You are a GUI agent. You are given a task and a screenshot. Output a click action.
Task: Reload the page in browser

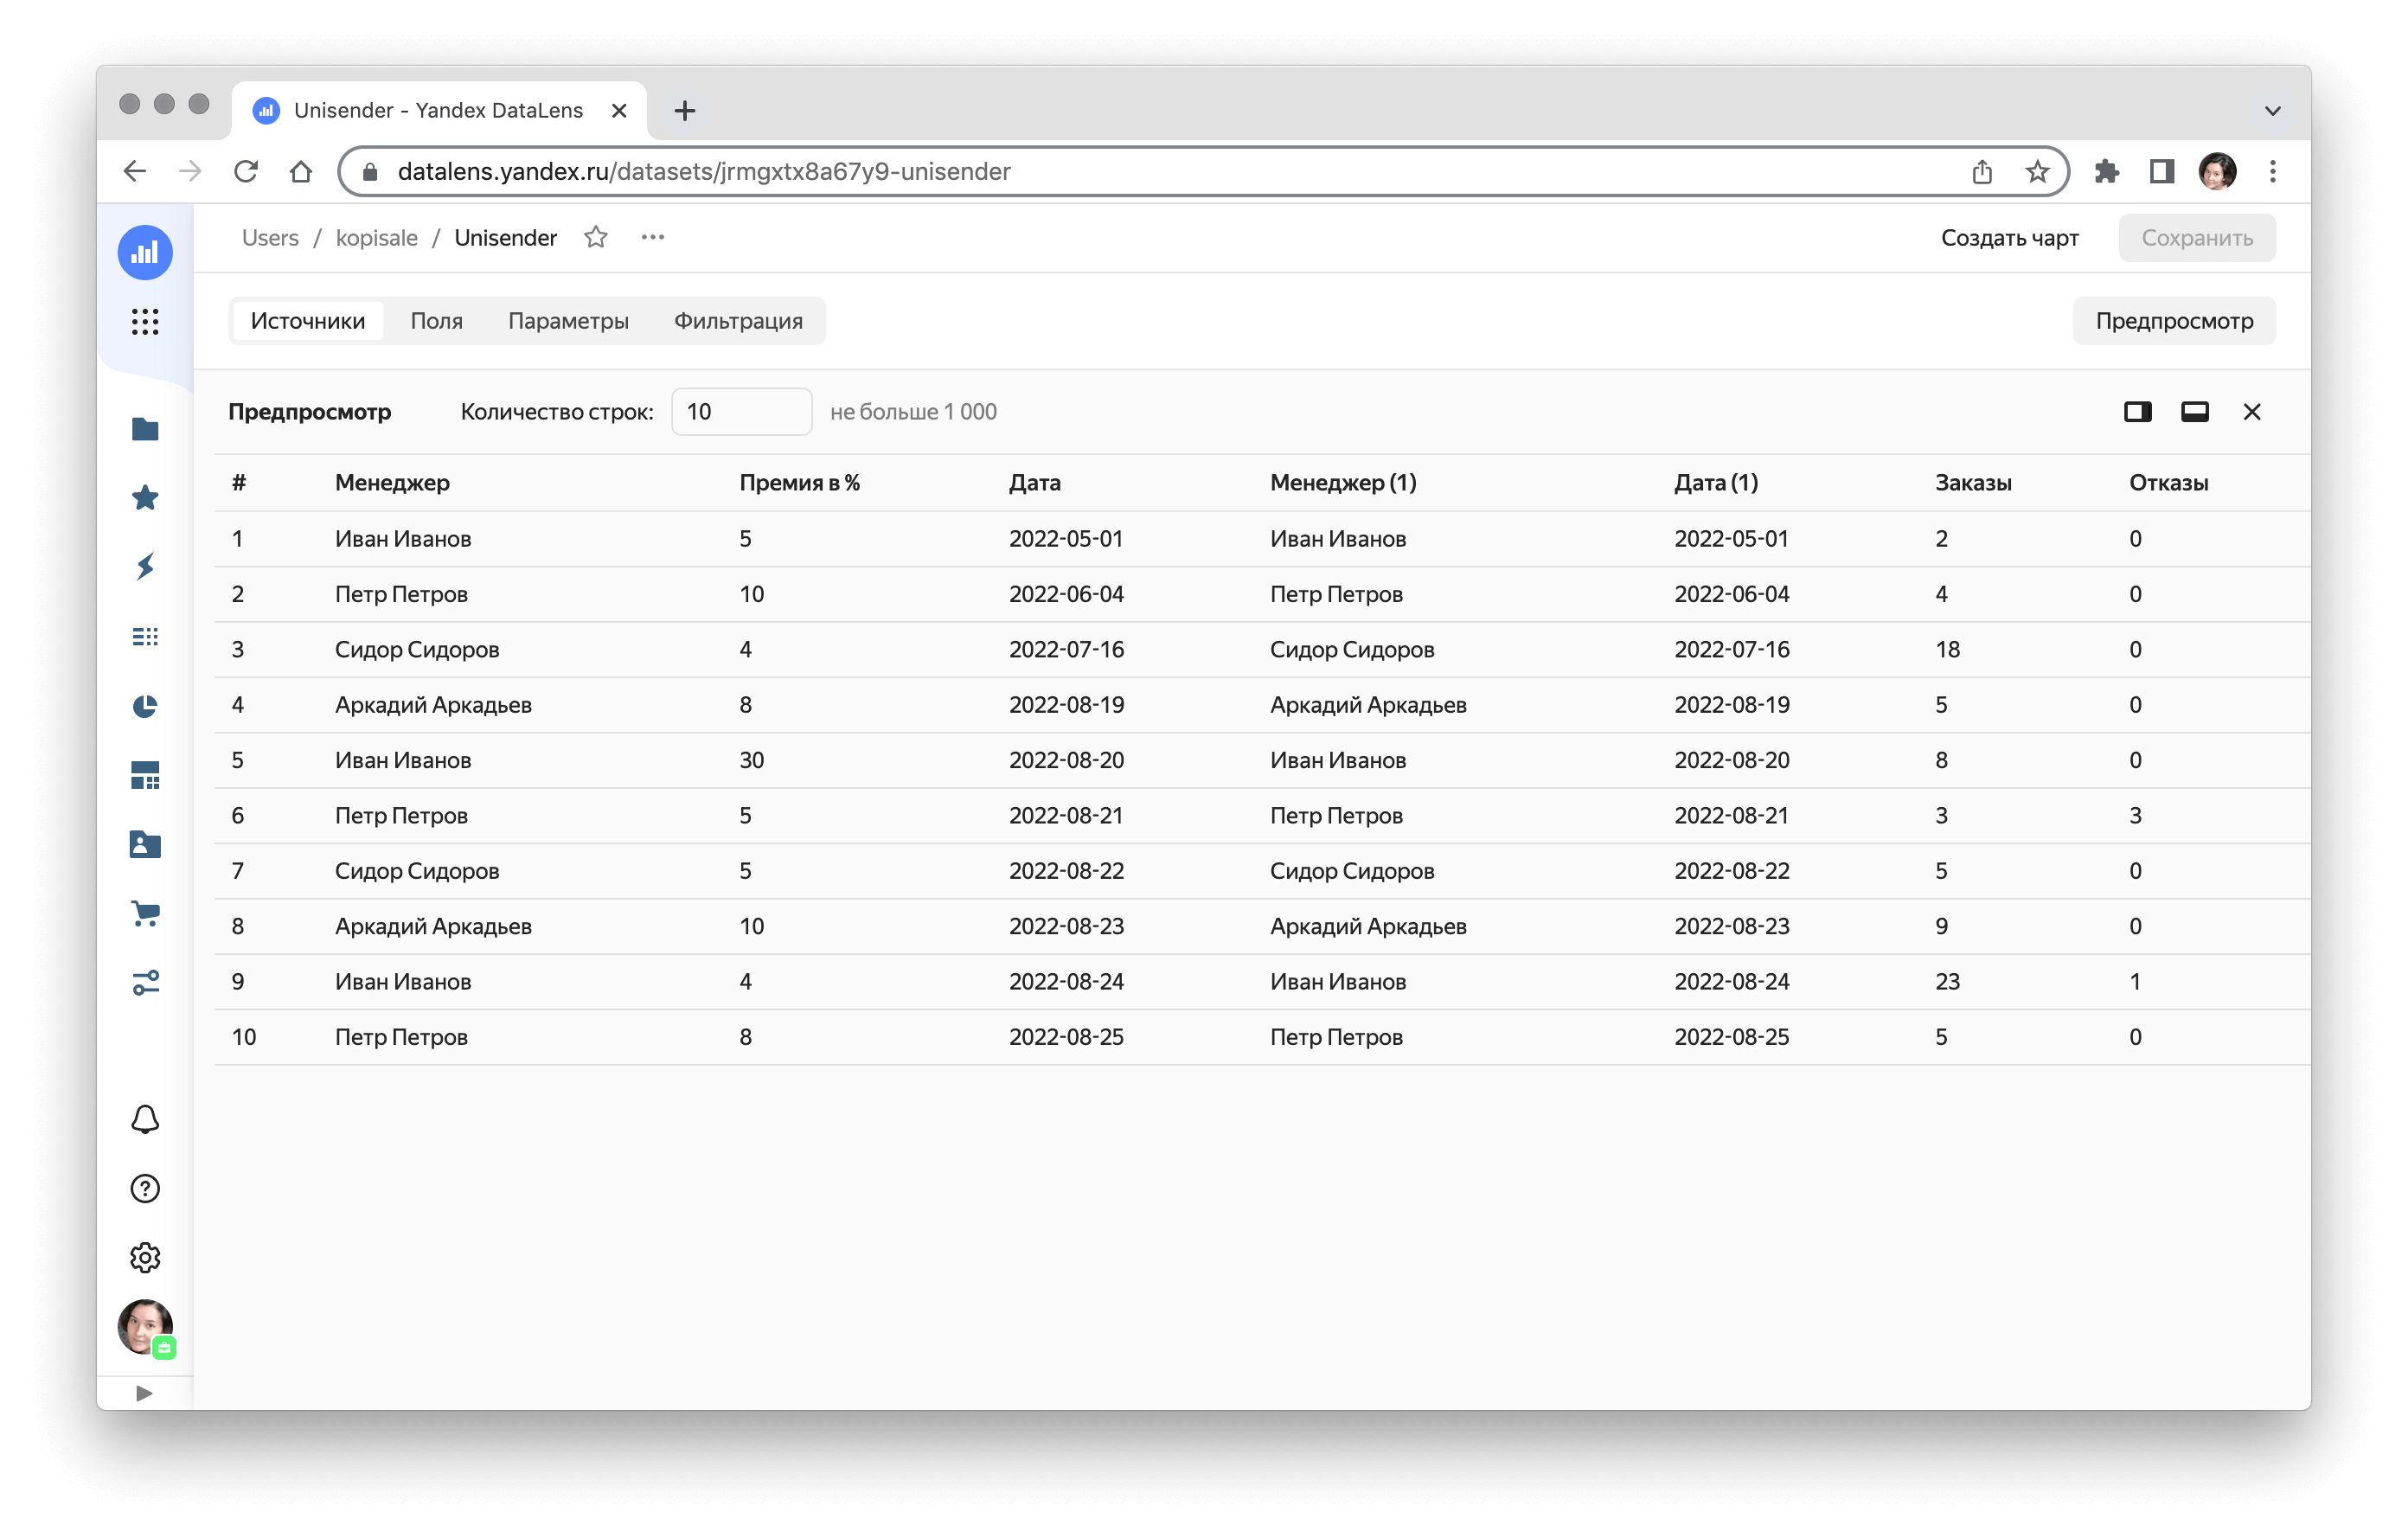(246, 171)
